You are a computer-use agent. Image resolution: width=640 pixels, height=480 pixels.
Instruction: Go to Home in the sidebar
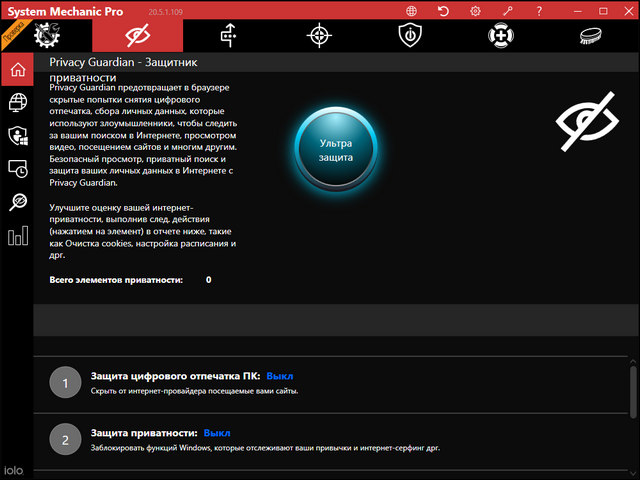pyautogui.click(x=18, y=69)
